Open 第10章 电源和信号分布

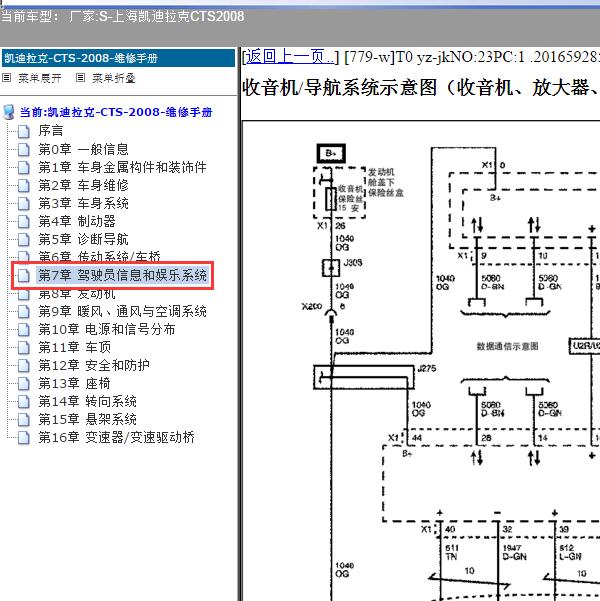point(107,329)
